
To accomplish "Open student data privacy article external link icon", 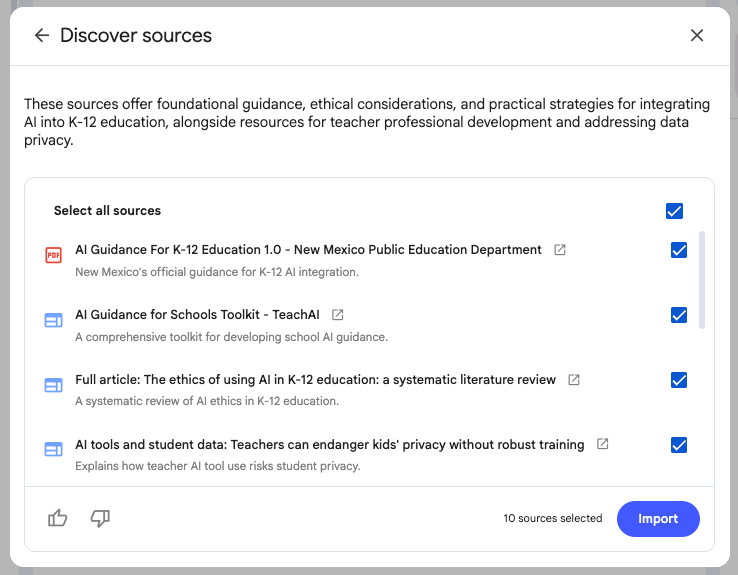I will click(602, 444).
